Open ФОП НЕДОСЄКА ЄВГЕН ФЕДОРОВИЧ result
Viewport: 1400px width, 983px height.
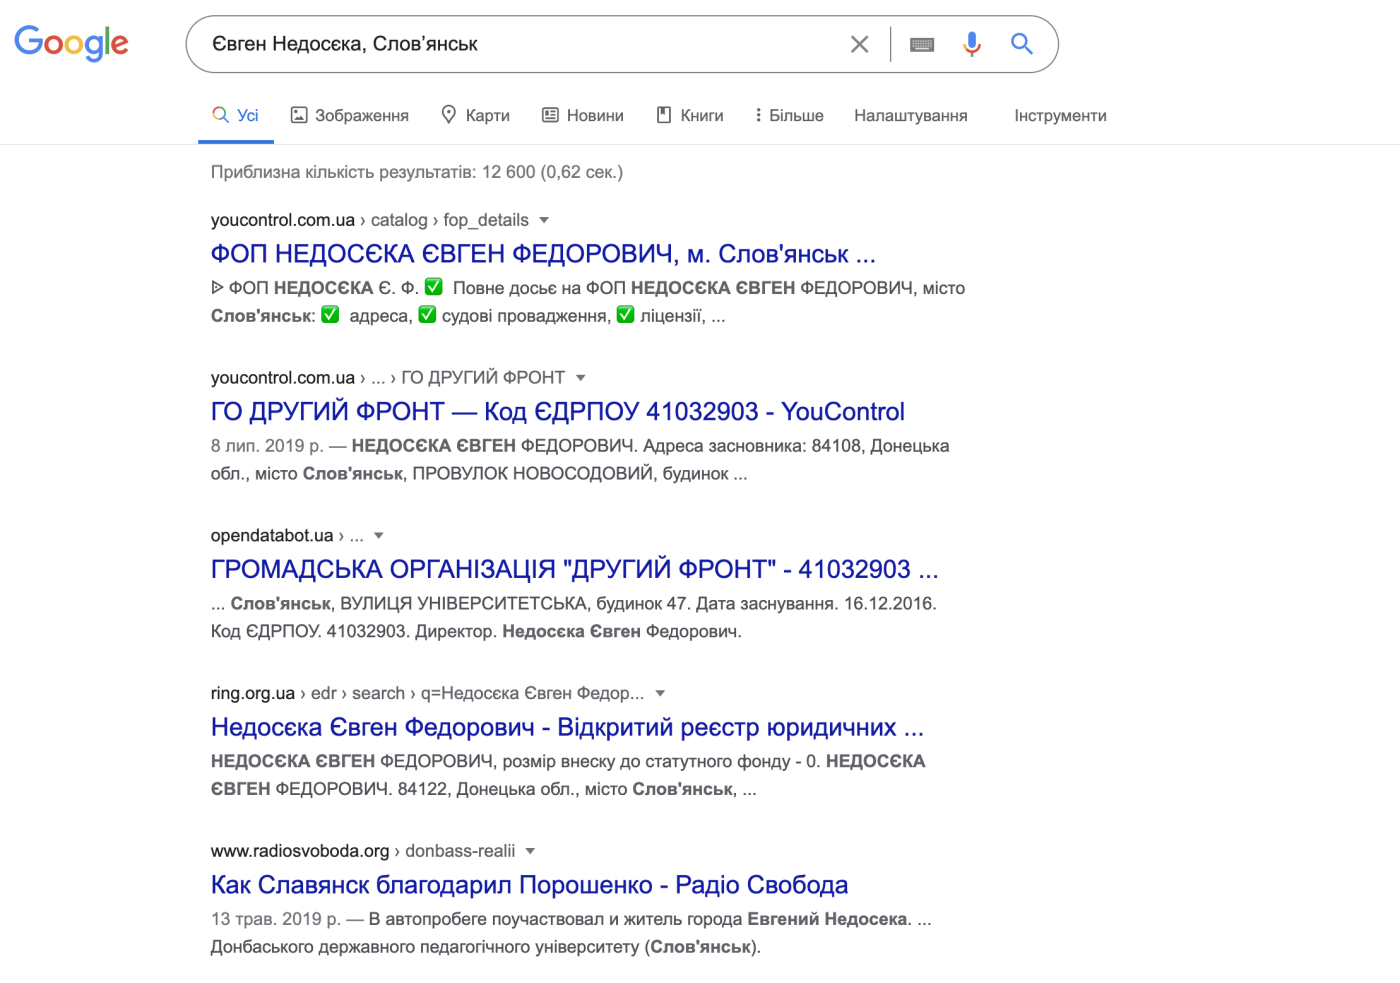[x=543, y=254]
